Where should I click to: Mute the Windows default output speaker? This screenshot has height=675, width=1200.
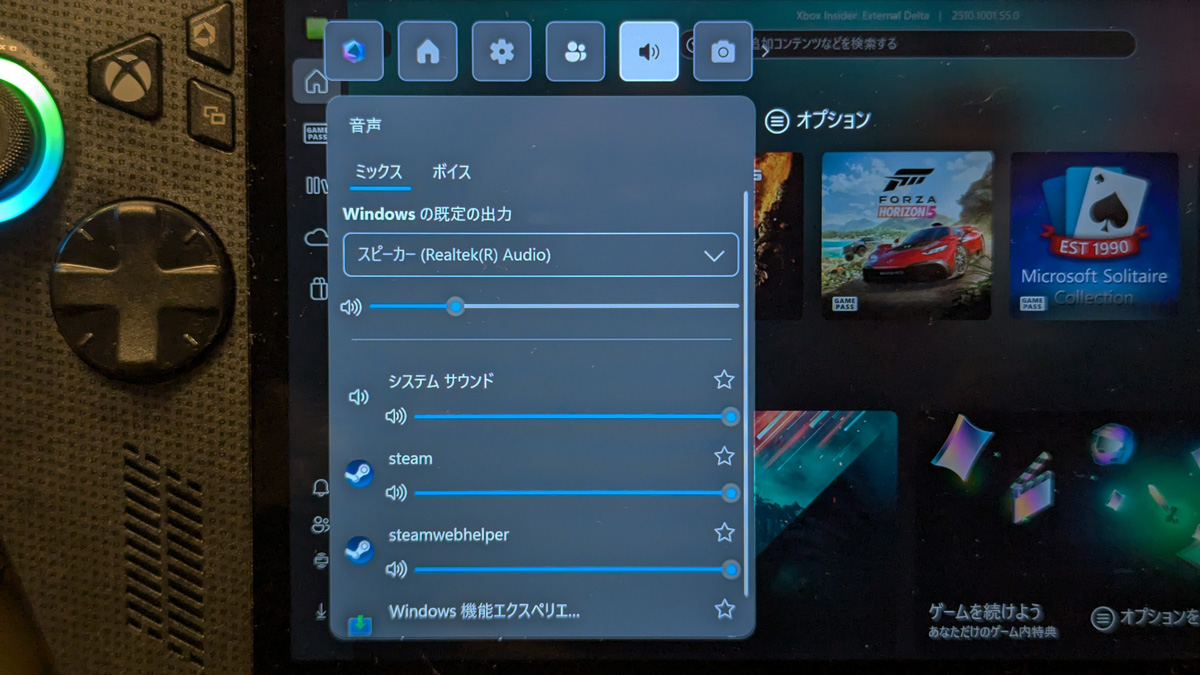click(x=351, y=307)
